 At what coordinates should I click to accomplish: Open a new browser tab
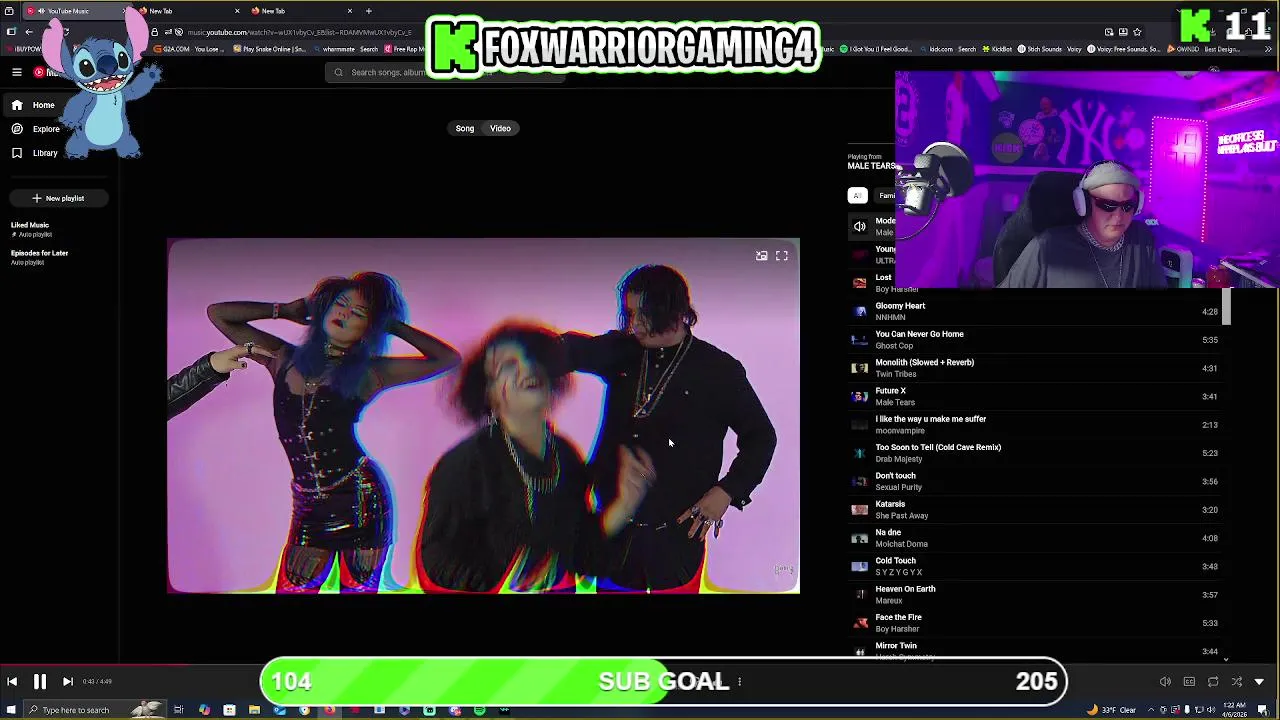point(368,11)
